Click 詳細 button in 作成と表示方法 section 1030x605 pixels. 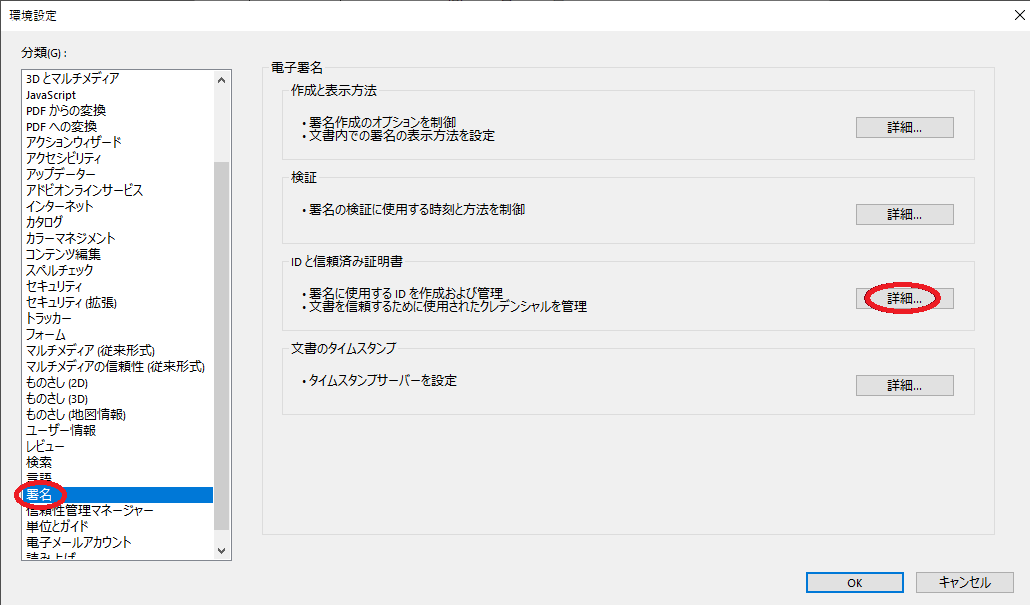904,128
